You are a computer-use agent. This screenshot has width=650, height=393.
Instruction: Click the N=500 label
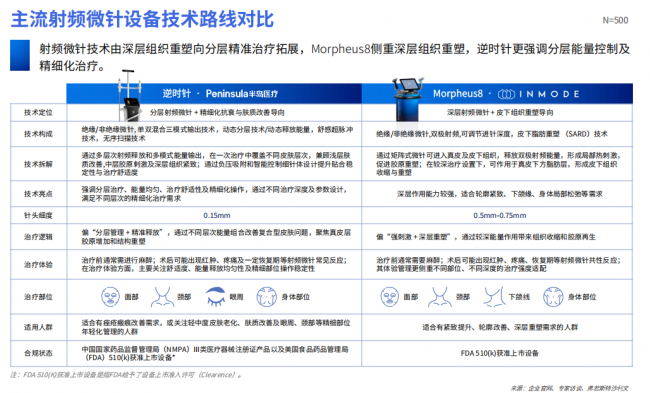(x=615, y=20)
